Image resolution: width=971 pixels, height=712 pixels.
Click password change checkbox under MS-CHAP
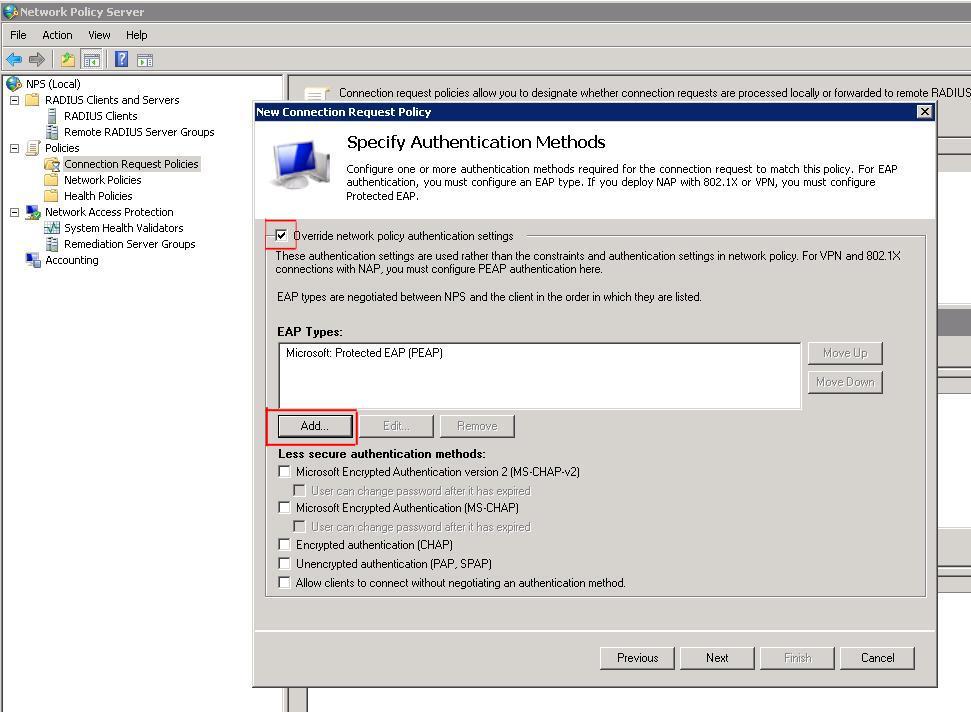tap(299, 527)
